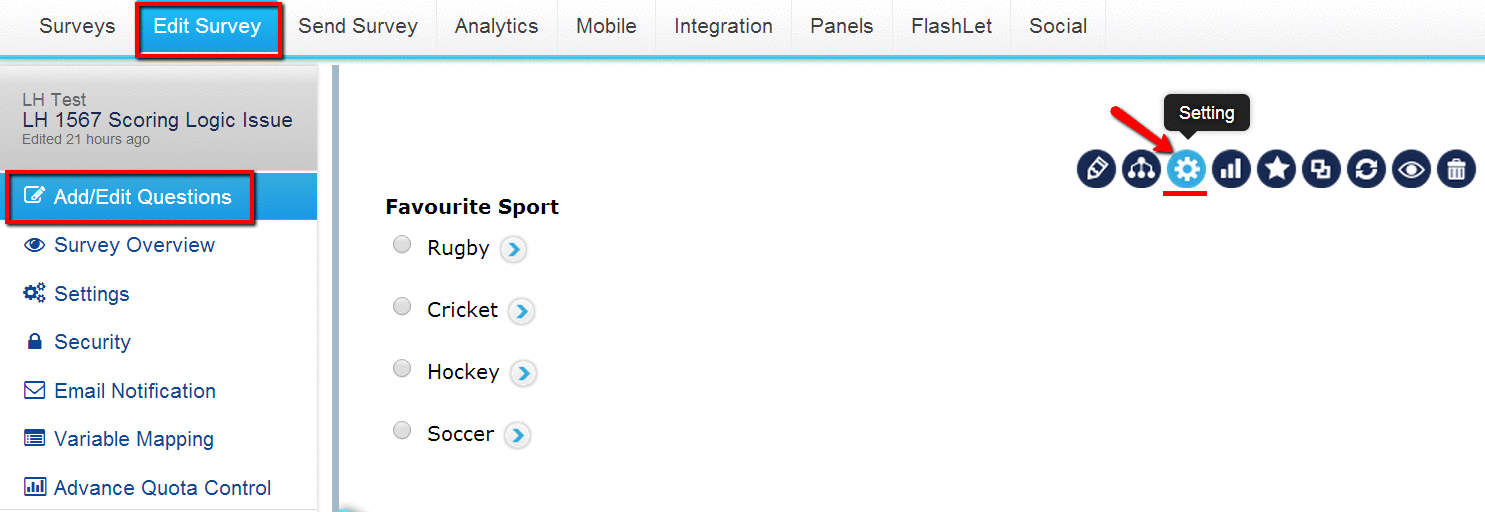Screen dimensions: 1485x512
Task: Open the question logic branching icon
Action: [x=1141, y=169]
